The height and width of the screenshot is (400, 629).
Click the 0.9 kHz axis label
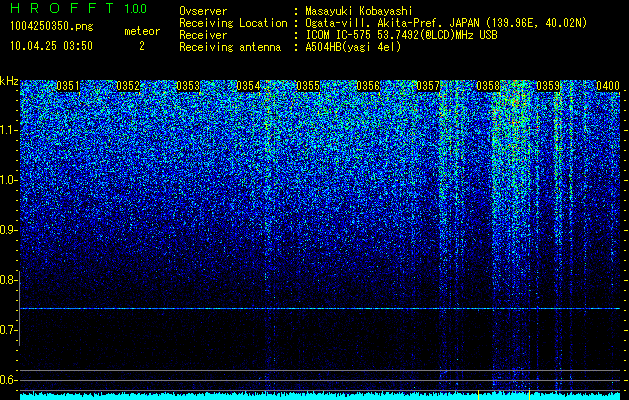tap(9, 230)
